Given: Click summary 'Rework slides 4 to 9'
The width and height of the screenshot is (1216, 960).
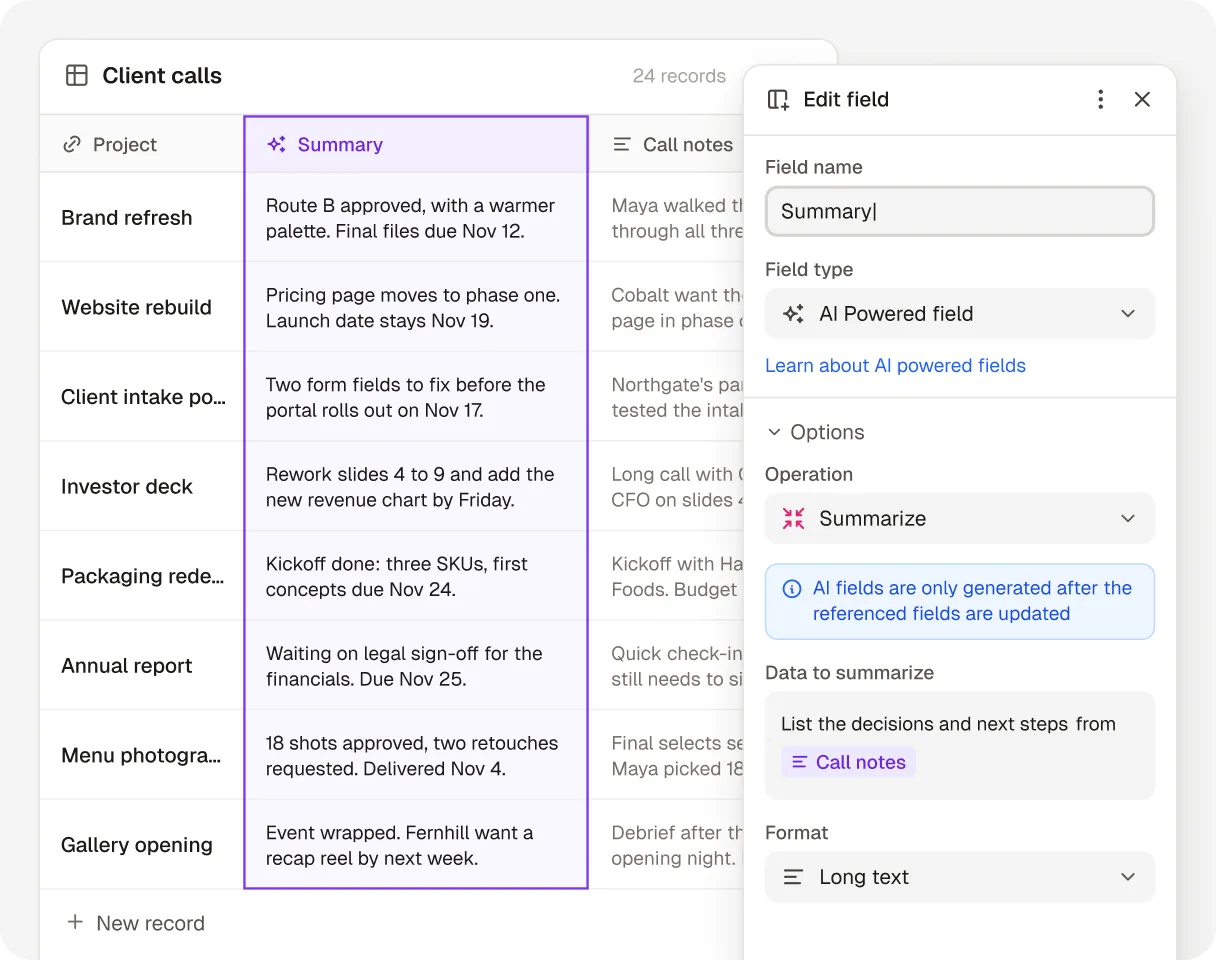Looking at the screenshot, I should (416, 487).
